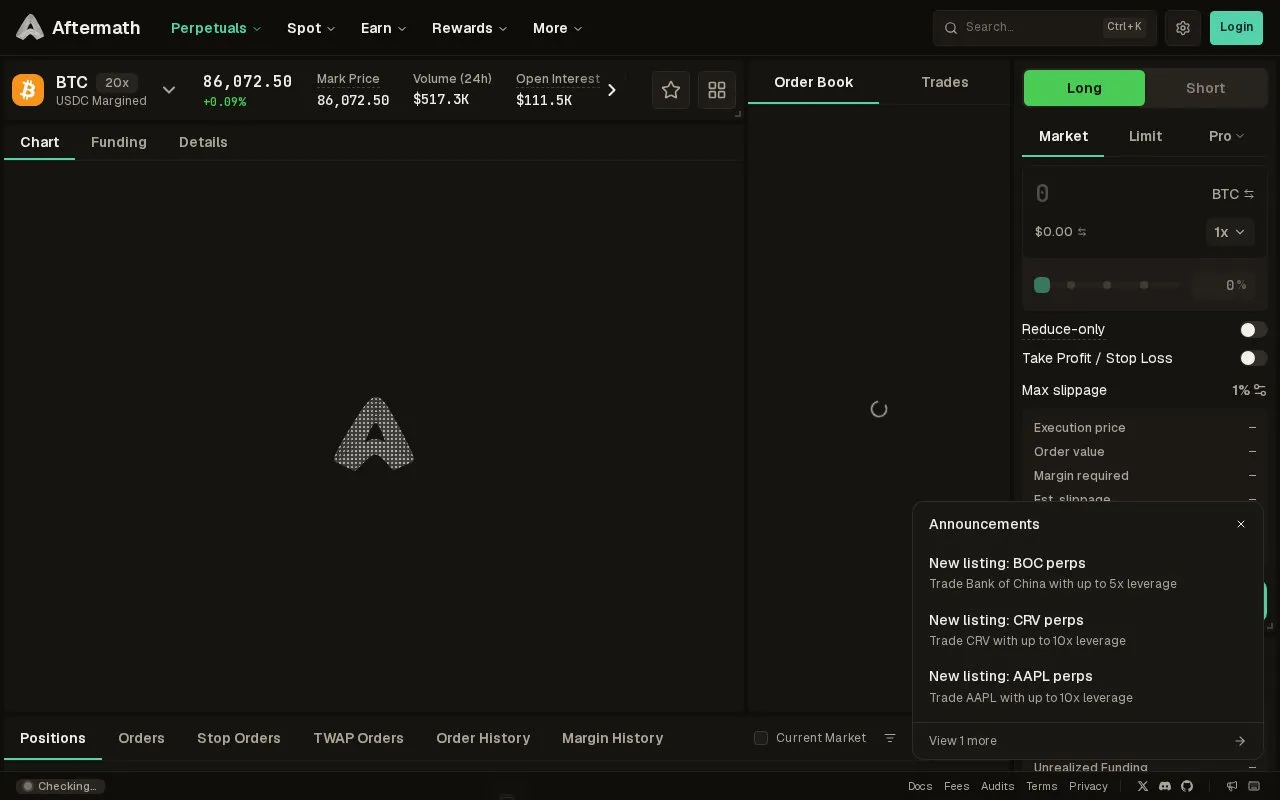Image resolution: width=1280 pixels, height=800 pixels.
Task: Click the keyboard icon in footer
Action: [1254, 786]
